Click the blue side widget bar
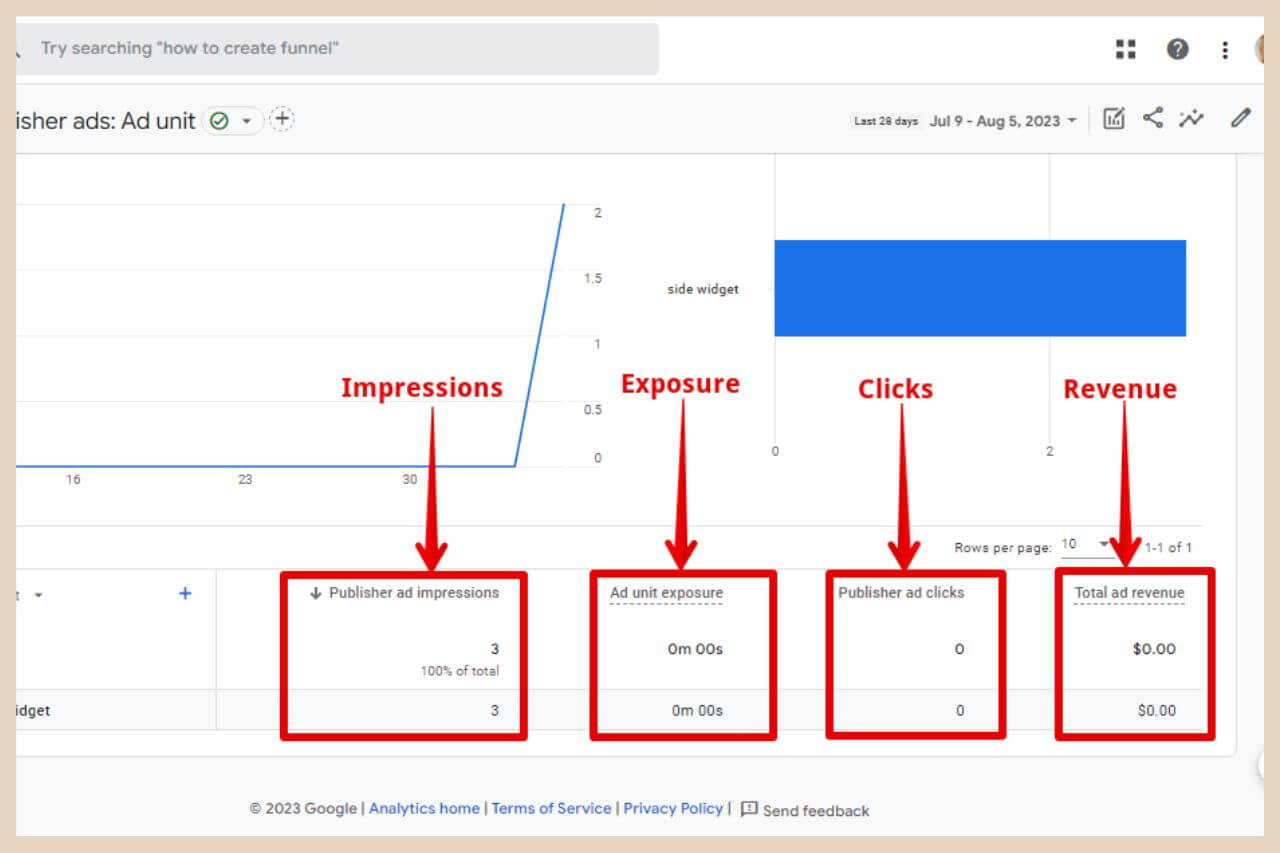Image resolution: width=1280 pixels, height=853 pixels. coord(980,288)
